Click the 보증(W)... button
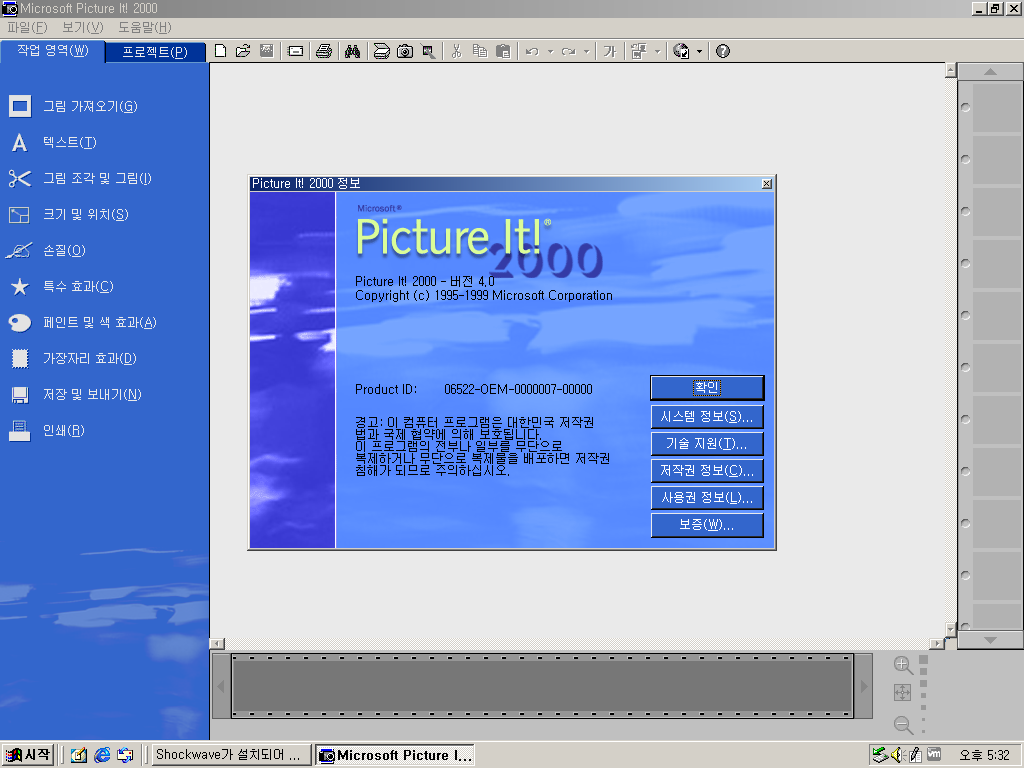 (x=707, y=524)
